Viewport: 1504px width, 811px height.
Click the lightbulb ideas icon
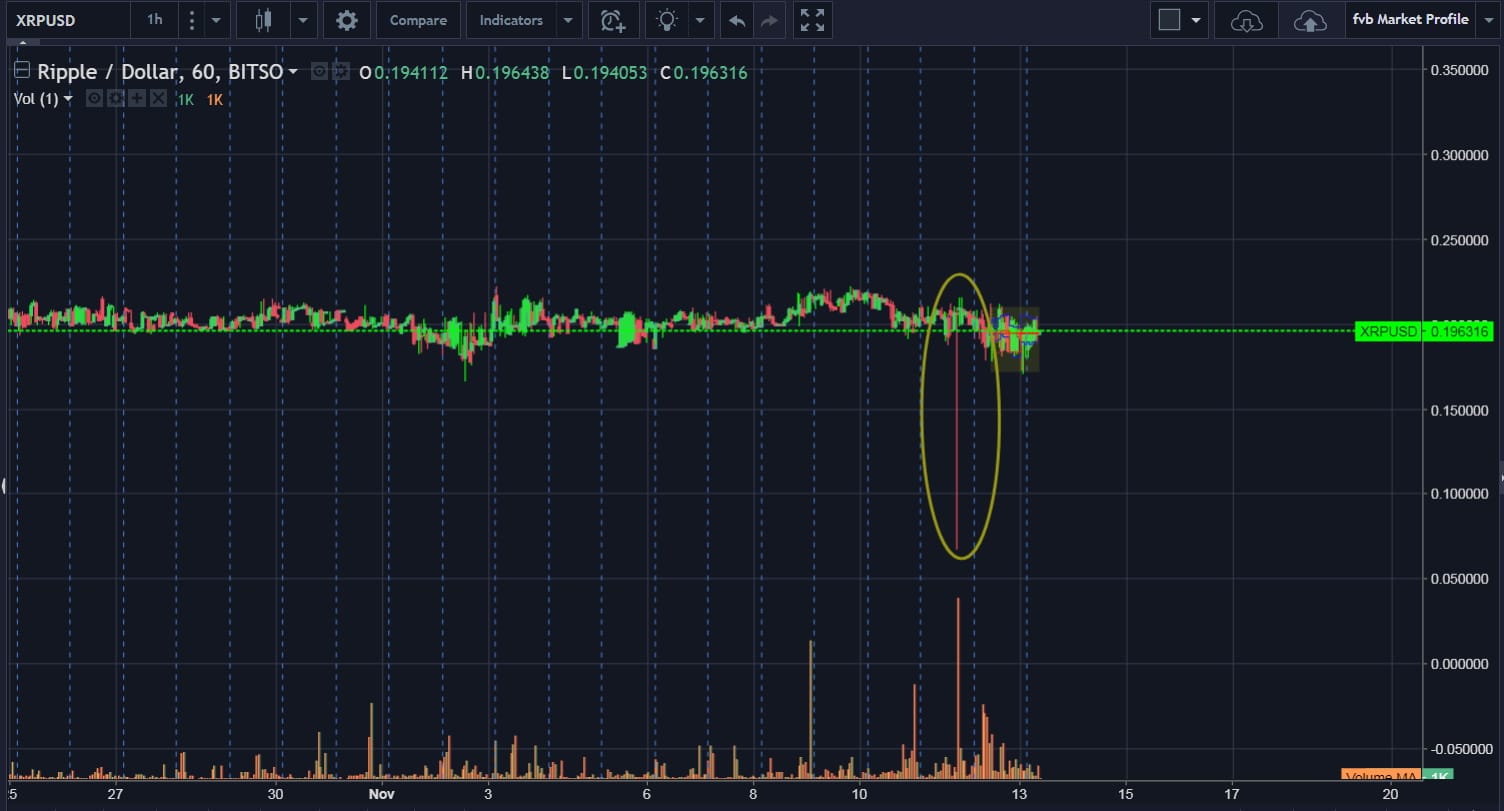(x=666, y=20)
